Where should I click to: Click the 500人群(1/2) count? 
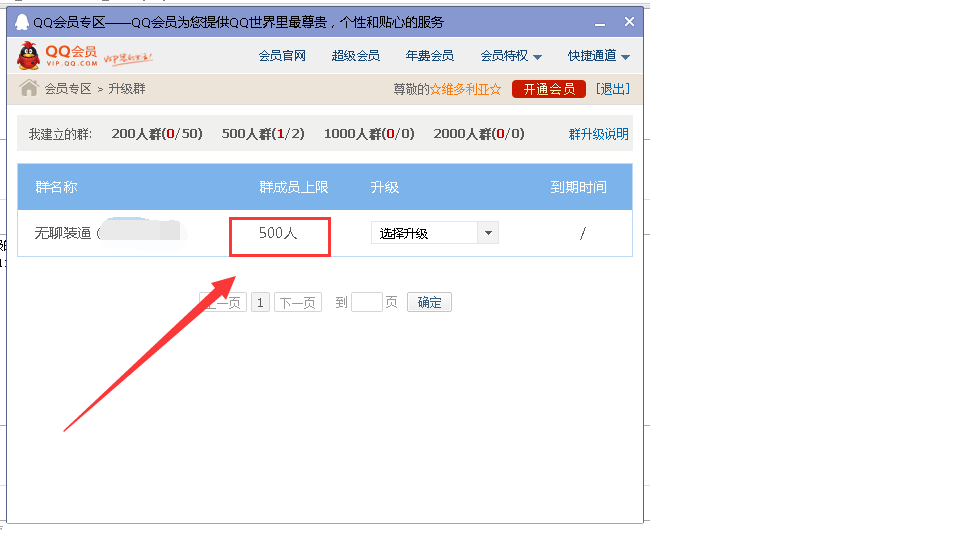[263, 133]
